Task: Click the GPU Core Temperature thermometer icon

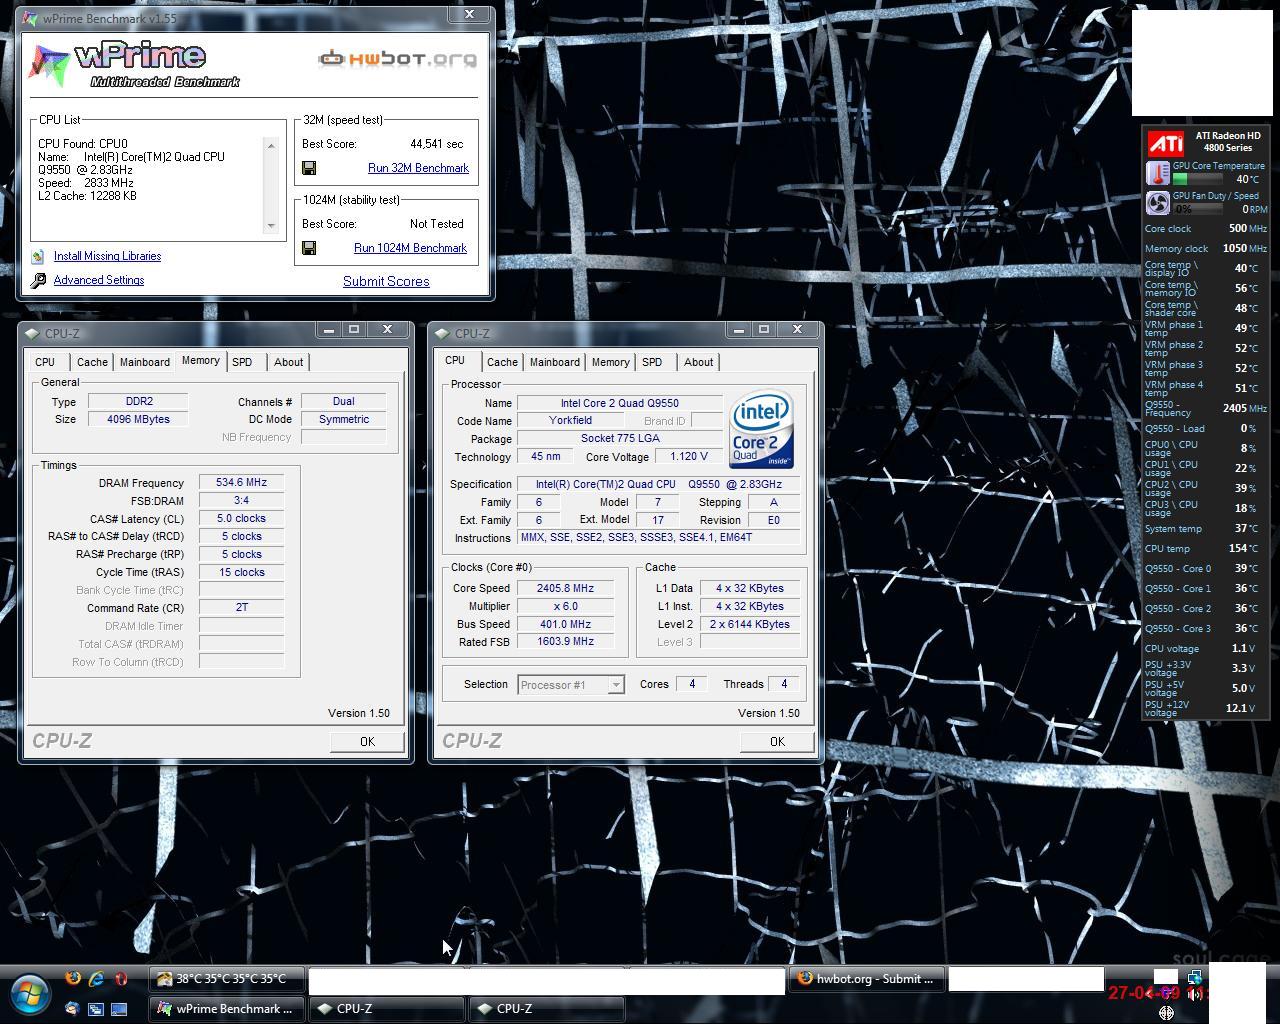Action: [x=1157, y=174]
